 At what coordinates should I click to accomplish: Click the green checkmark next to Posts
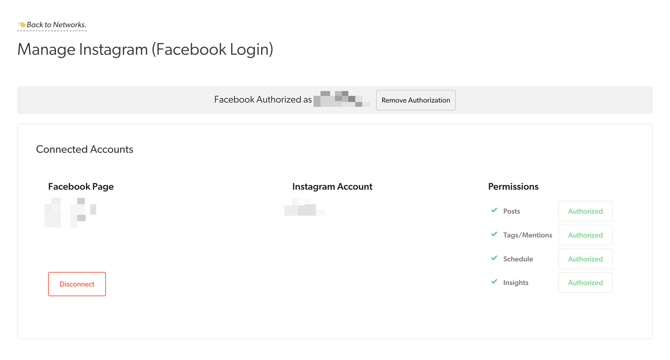pyautogui.click(x=494, y=210)
